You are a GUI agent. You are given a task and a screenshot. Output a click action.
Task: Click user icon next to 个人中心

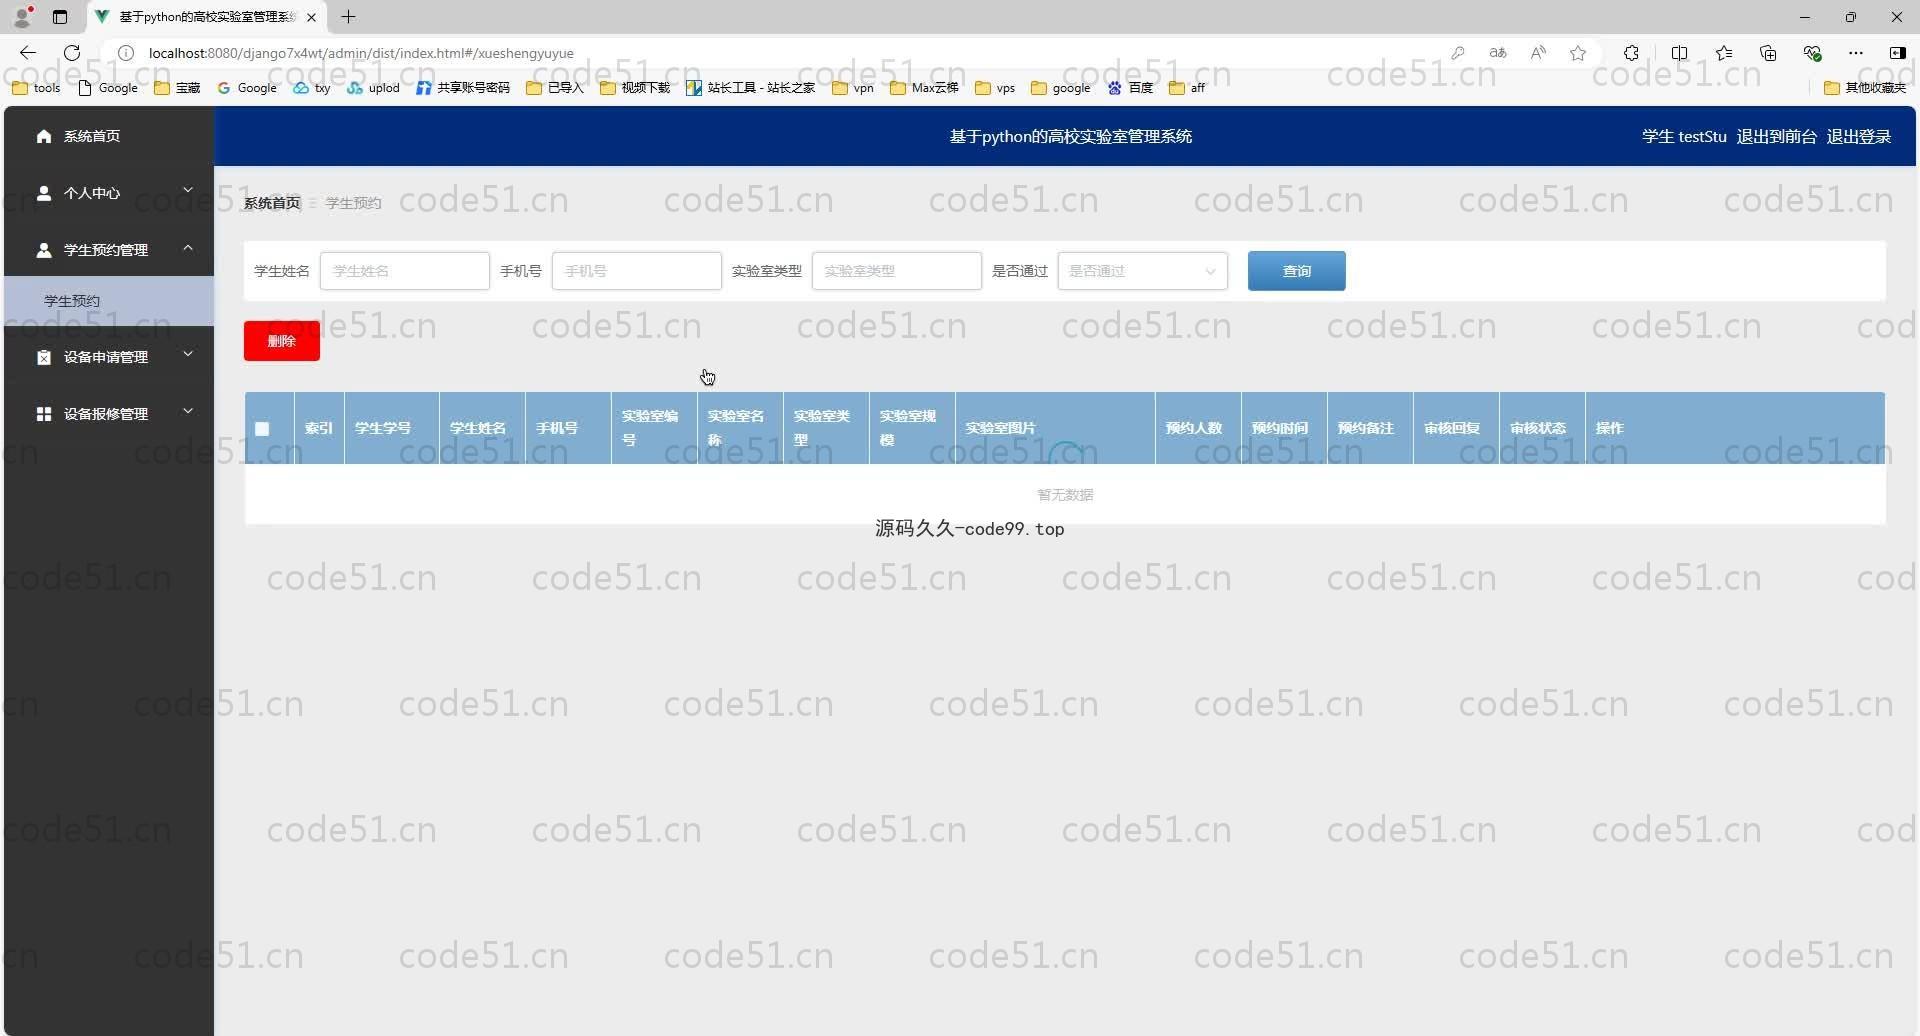click(x=44, y=193)
